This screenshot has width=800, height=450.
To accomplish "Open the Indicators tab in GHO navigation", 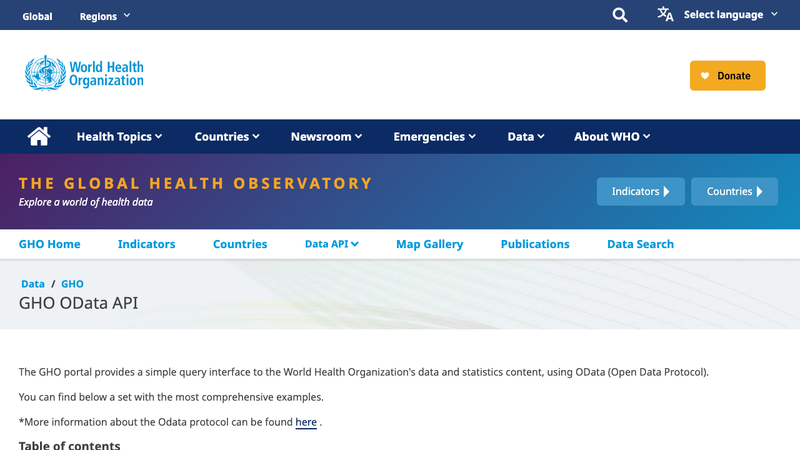I will (146, 244).
